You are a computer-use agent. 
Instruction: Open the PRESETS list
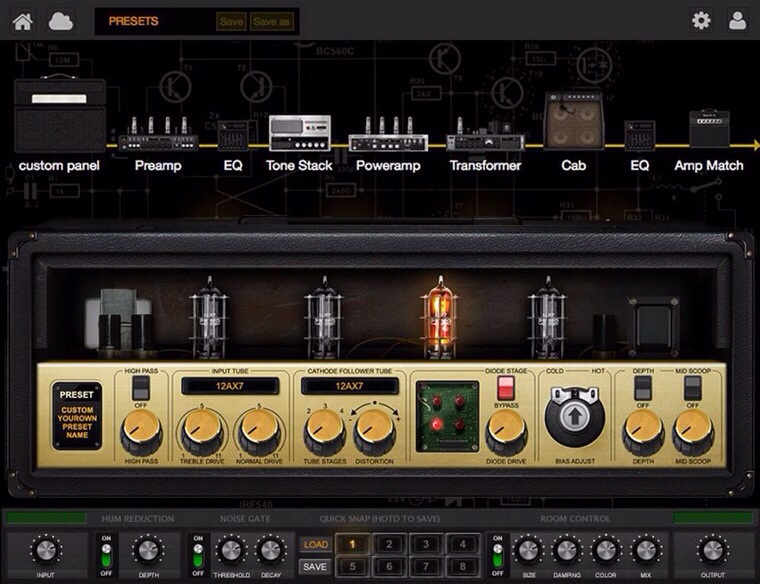(x=133, y=21)
